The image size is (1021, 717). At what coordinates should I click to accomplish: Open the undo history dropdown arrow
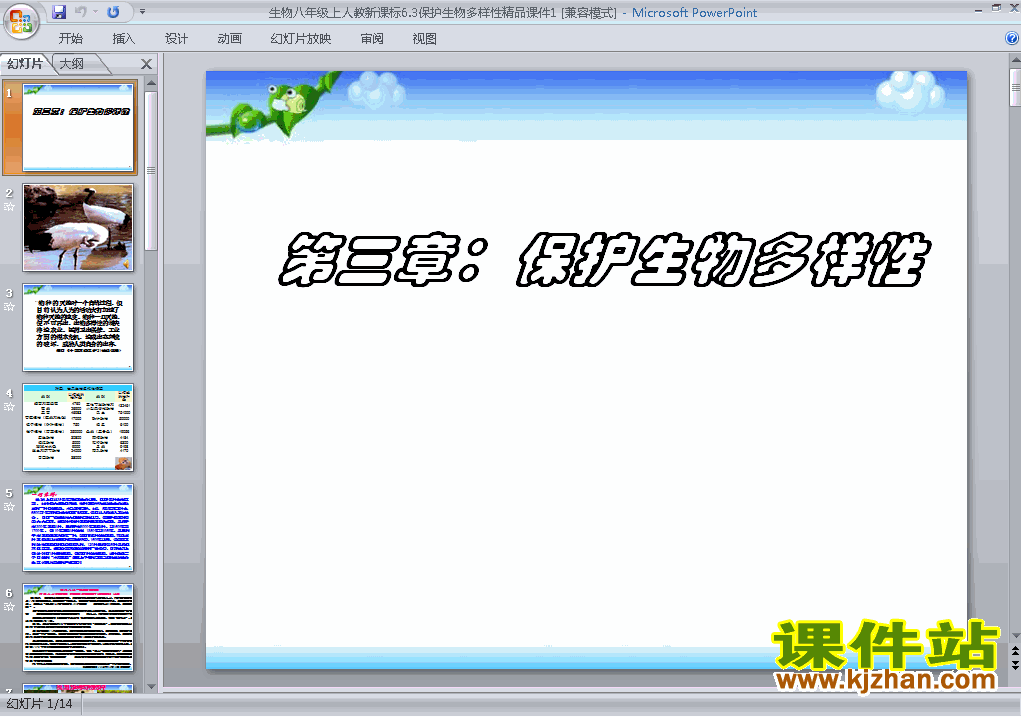(x=96, y=12)
